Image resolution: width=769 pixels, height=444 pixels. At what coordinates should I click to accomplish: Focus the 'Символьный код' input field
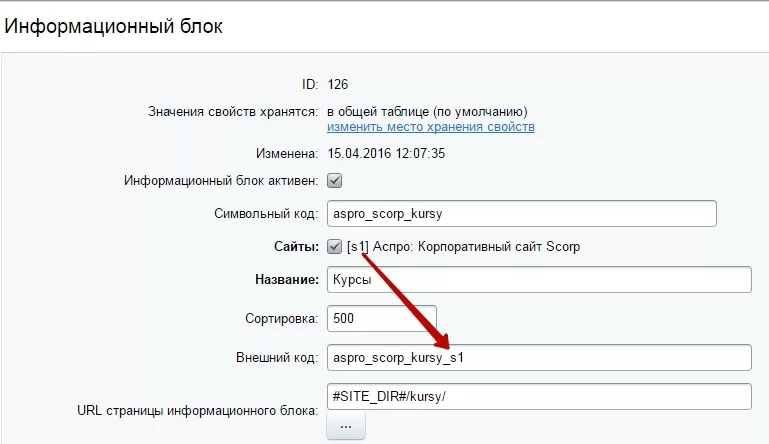click(522, 213)
